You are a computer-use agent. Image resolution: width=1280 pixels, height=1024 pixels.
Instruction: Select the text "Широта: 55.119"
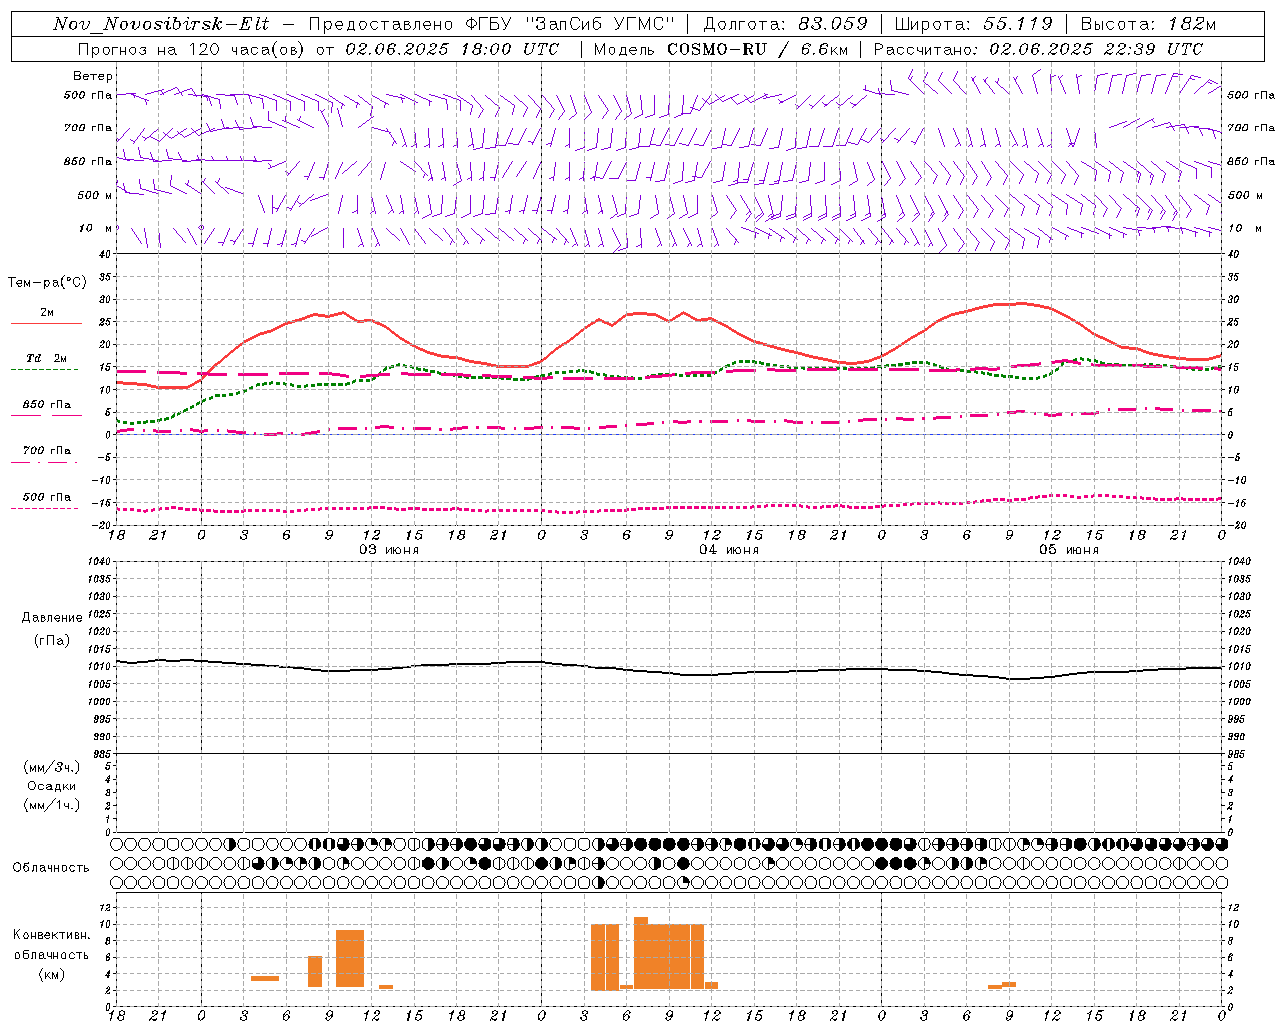(x=973, y=24)
